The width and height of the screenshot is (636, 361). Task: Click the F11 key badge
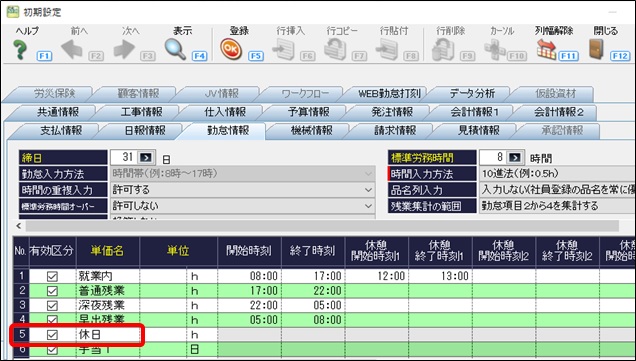[x=568, y=56]
